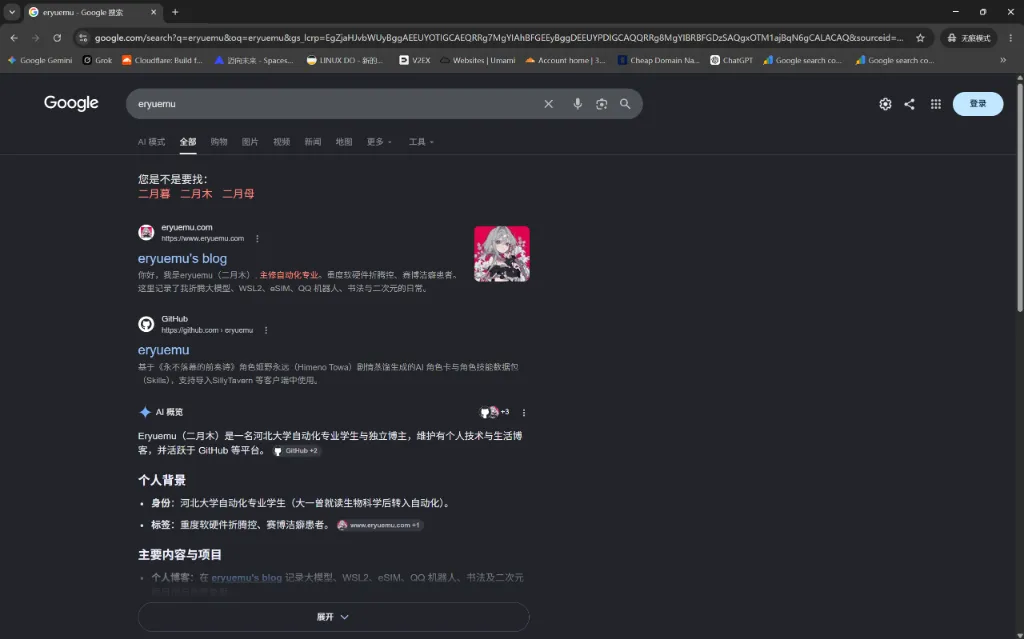Reload the page in the browser toolbar
This screenshot has height=639, width=1024.
click(x=57, y=38)
